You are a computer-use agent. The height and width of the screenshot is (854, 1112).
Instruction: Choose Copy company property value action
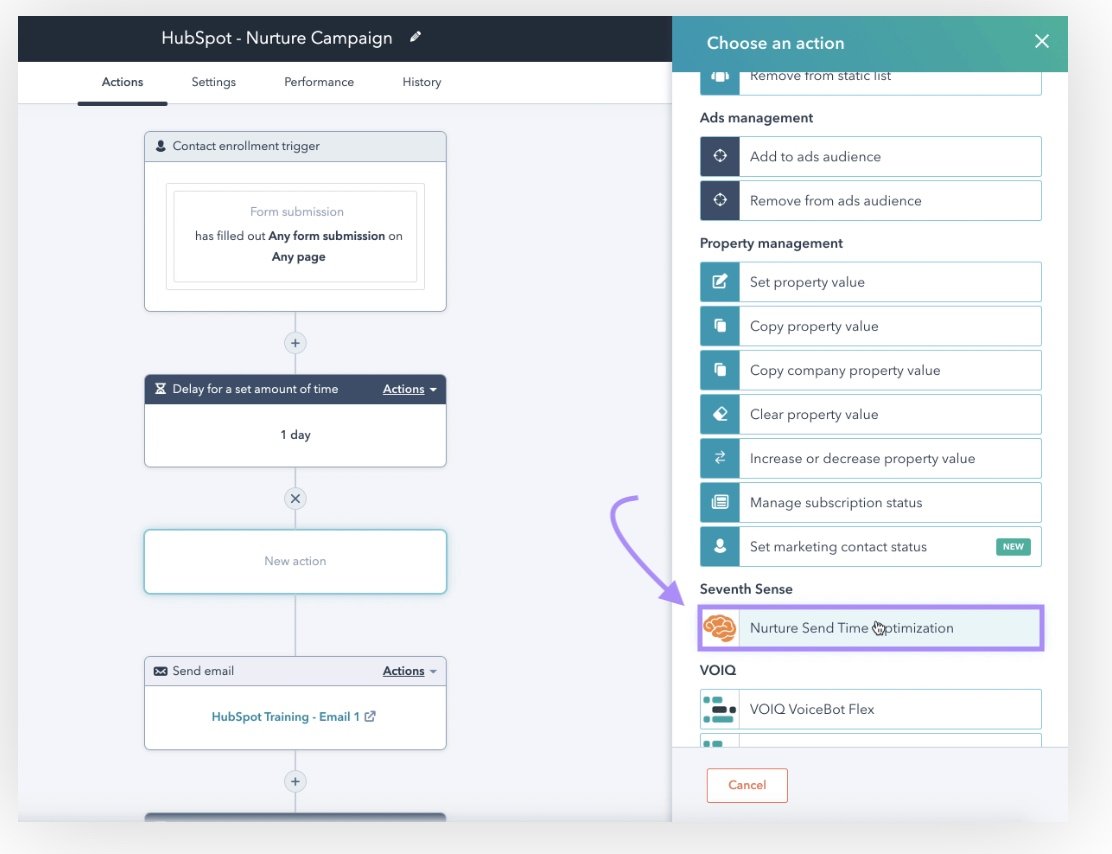tap(870, 370)
